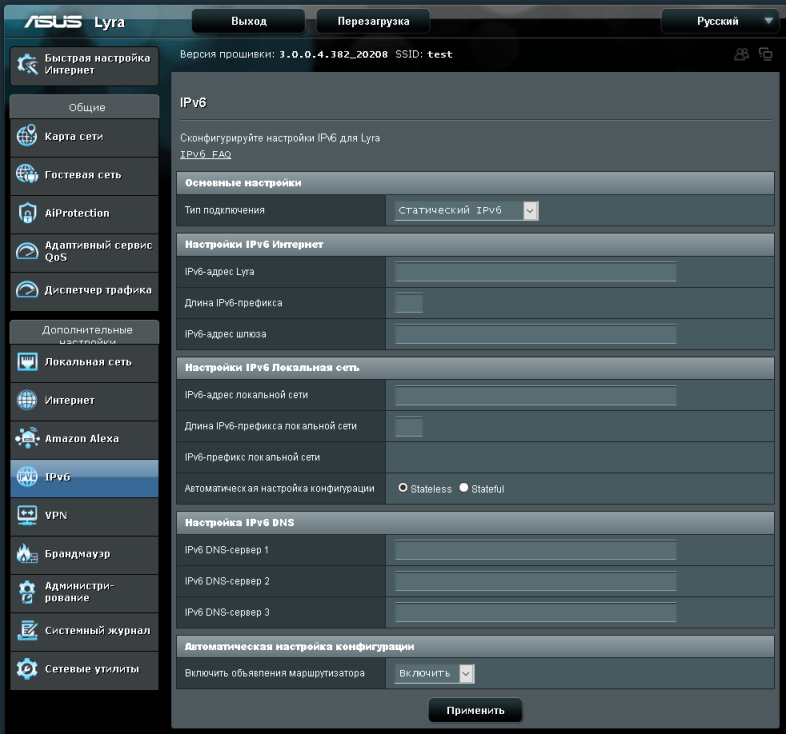Open Карта сети globe icon
Screen dimensions: 786x734
27,135
